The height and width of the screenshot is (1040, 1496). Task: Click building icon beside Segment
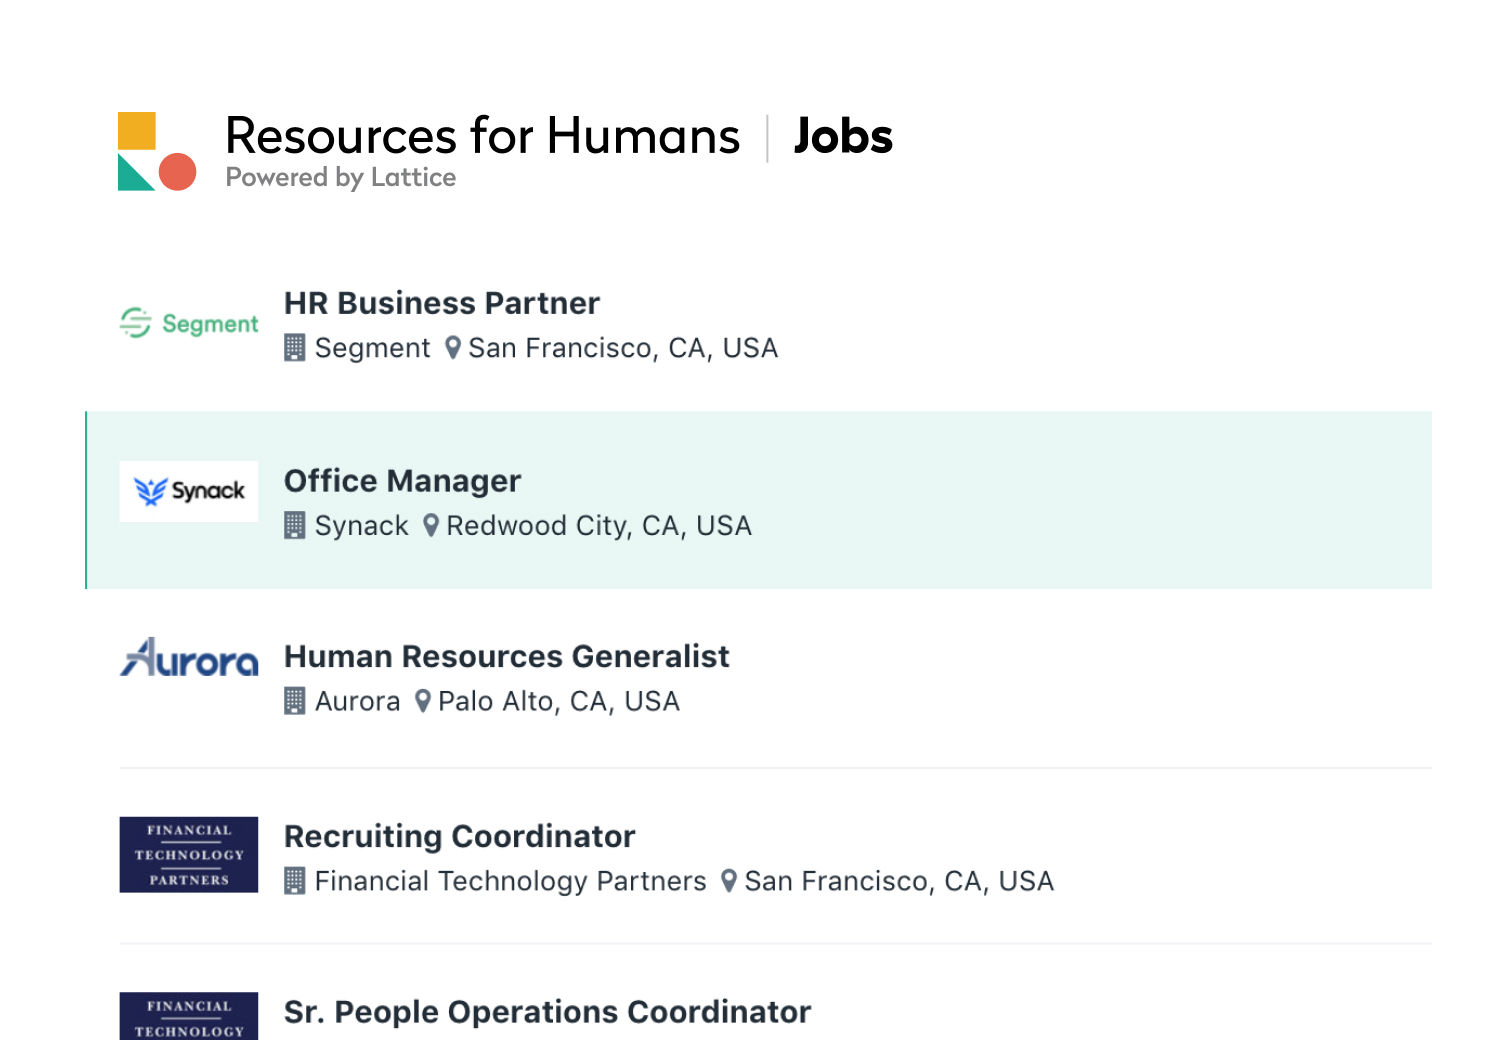(x=294, y=348)
